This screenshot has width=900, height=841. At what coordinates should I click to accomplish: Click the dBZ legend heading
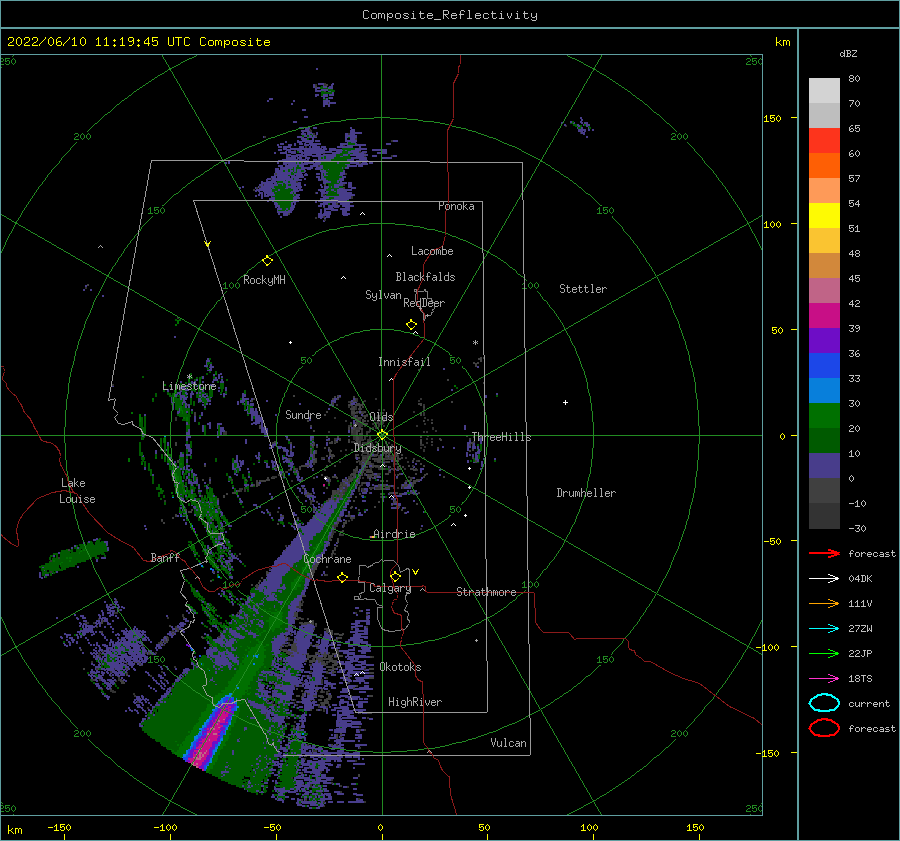click(x=848, y=53)
